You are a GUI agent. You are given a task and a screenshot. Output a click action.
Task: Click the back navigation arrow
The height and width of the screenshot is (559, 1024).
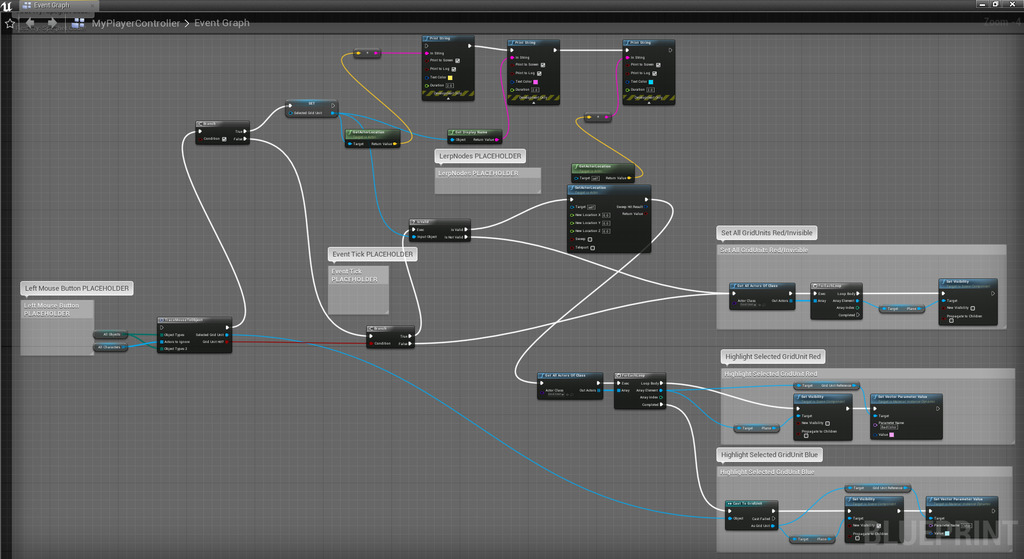click(x=30, y=22)
